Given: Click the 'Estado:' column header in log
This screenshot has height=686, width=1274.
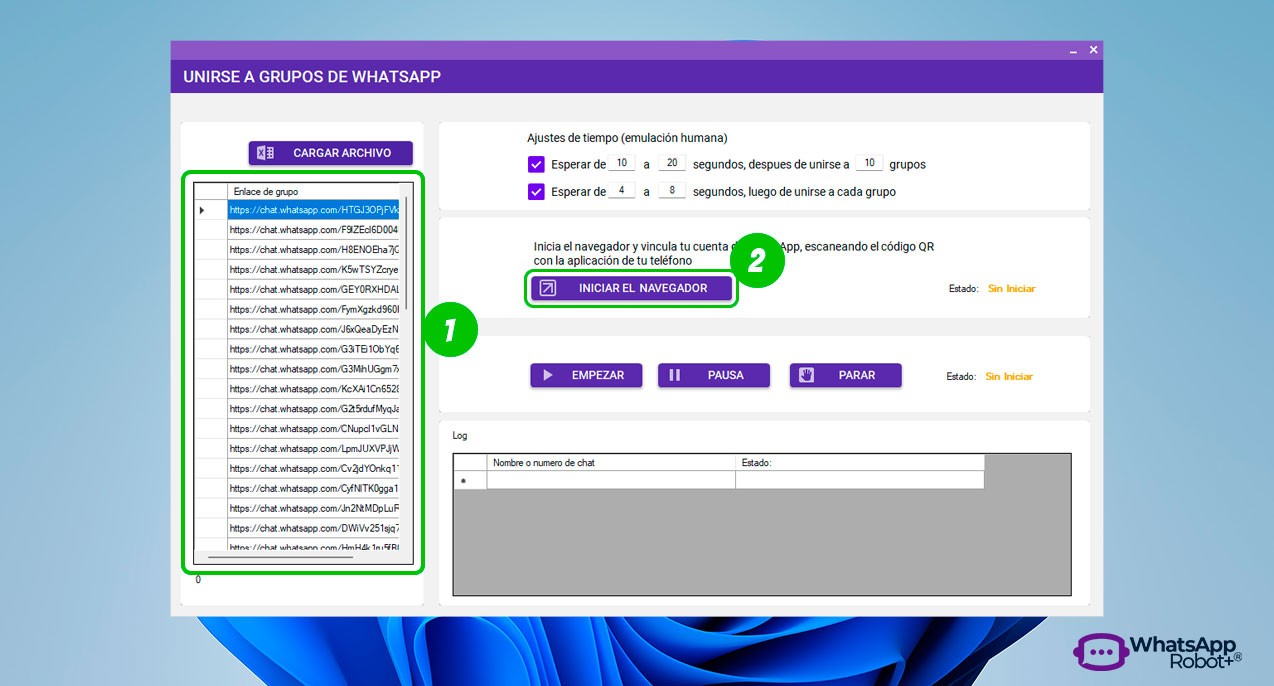Looking at the screenshot, I should pos(860,463).
